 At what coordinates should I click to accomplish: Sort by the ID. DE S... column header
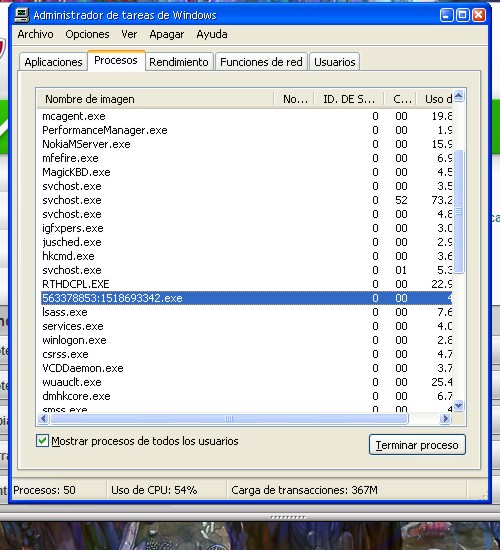tap(348, 99)
